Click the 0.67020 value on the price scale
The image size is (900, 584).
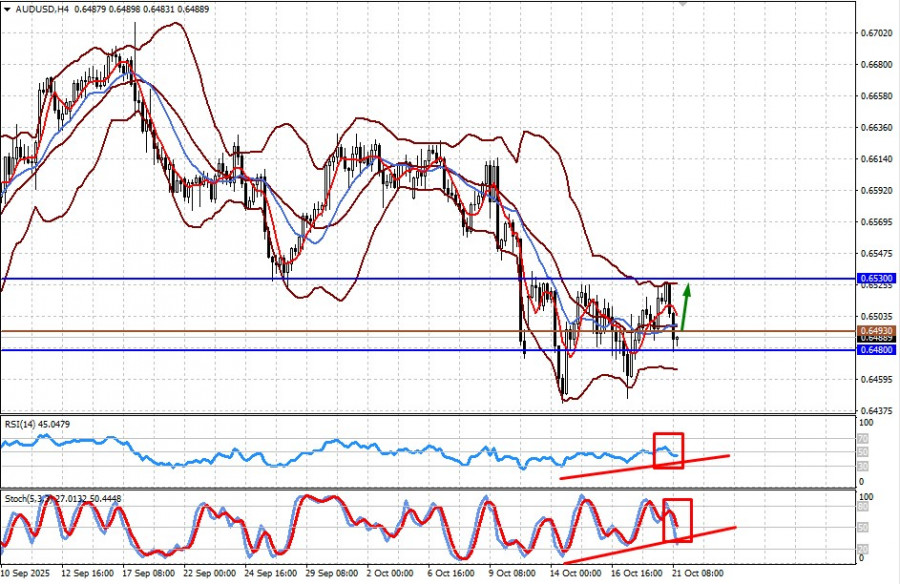pyautogui.click(x=876, y=33)
